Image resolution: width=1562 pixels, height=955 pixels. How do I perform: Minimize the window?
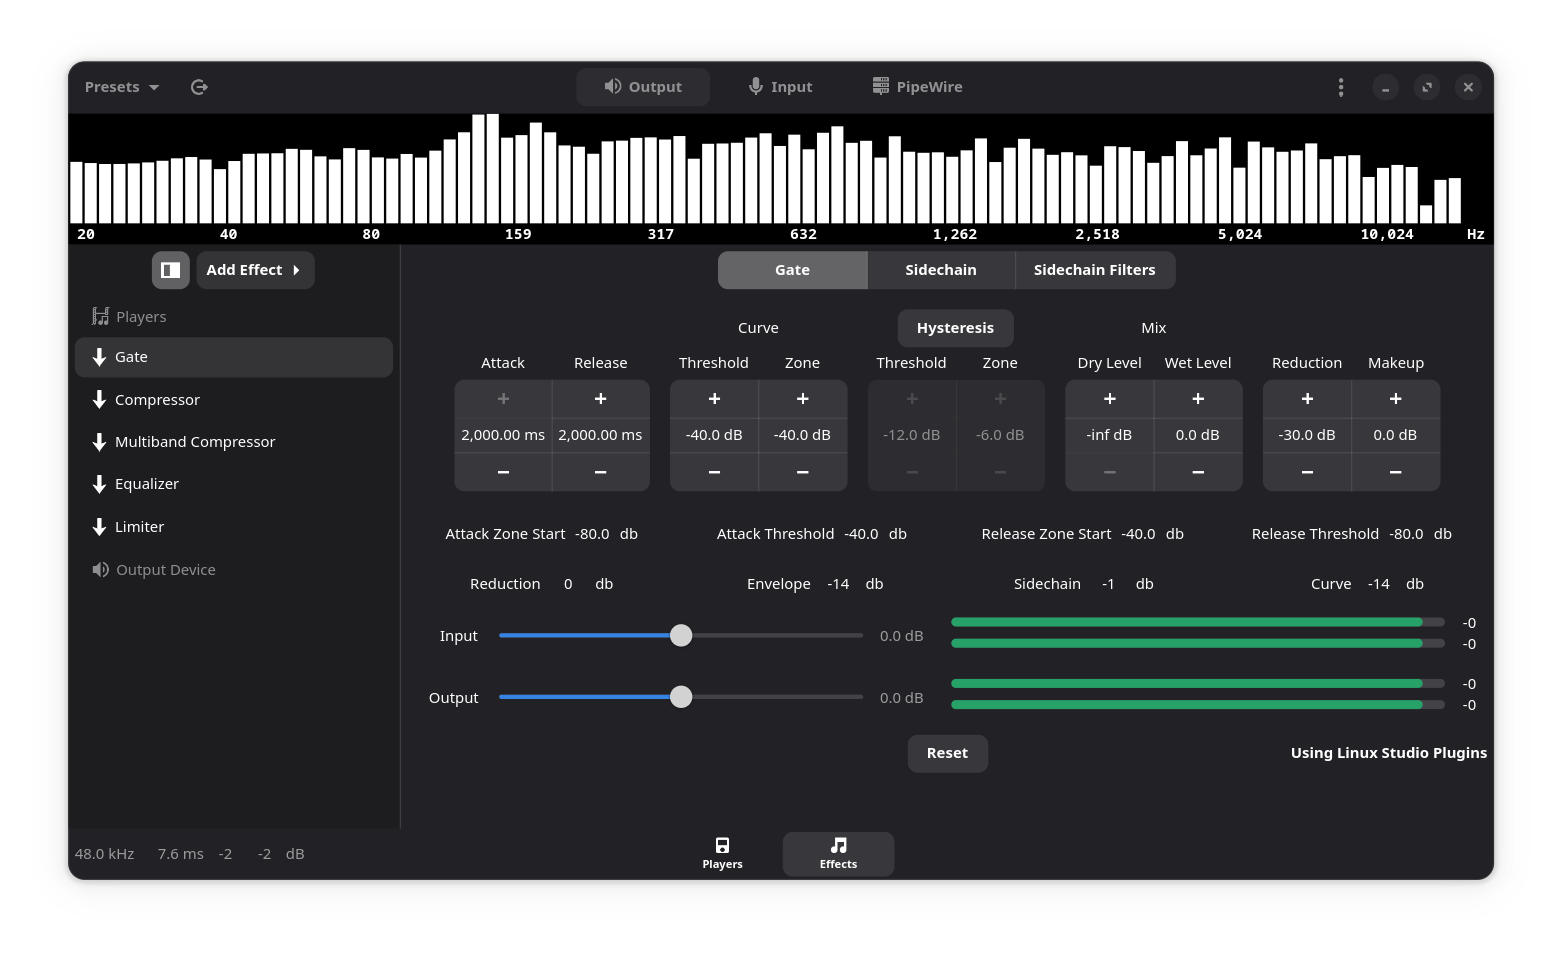click(x=1385, y=87)
